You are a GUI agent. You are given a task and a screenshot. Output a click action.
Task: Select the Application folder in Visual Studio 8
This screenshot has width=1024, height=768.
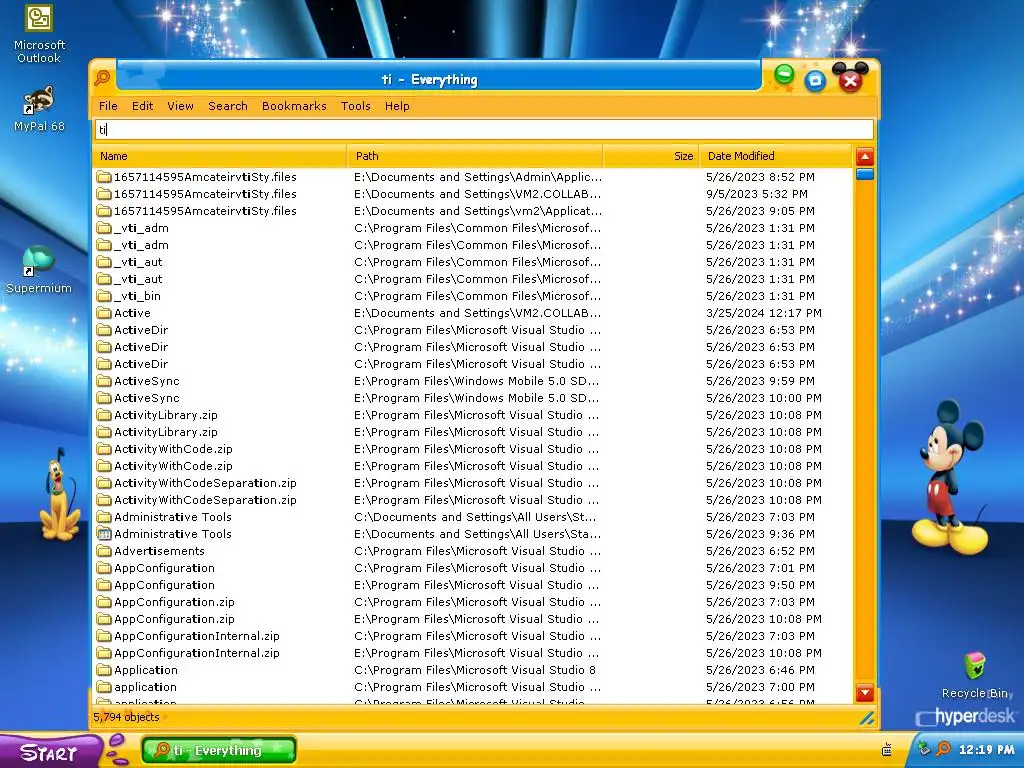[x=473, y=669]
